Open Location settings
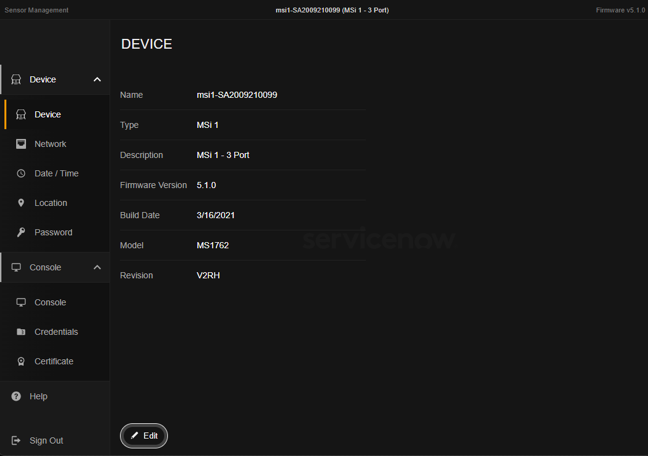This screenshot has height=456, width=648. [57, 203]
